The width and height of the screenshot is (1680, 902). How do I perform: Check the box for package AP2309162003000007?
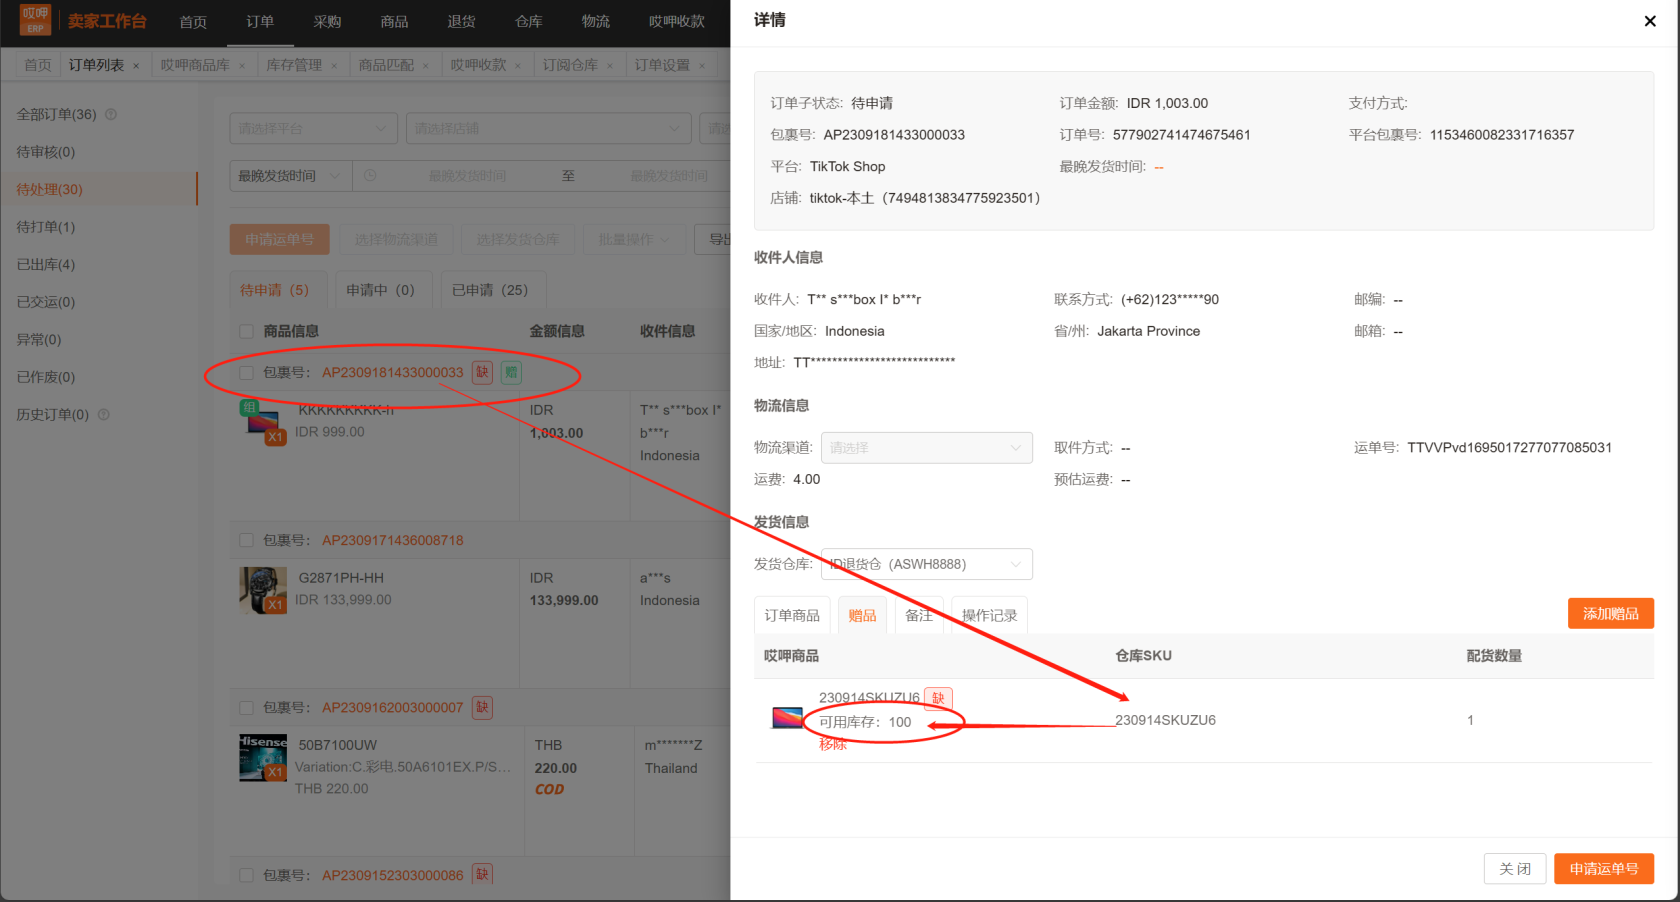tap(246, 707)
